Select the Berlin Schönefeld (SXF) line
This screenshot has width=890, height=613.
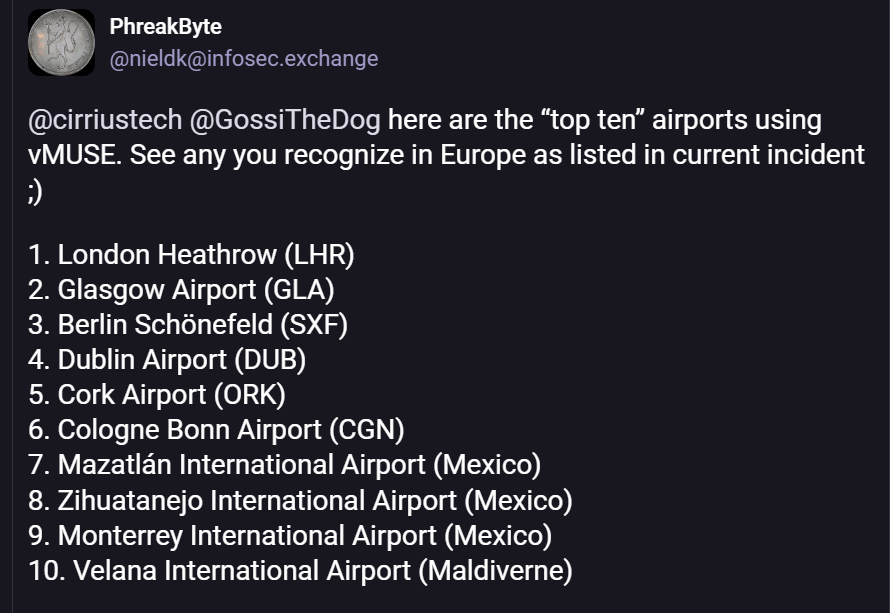coord(188,325)
